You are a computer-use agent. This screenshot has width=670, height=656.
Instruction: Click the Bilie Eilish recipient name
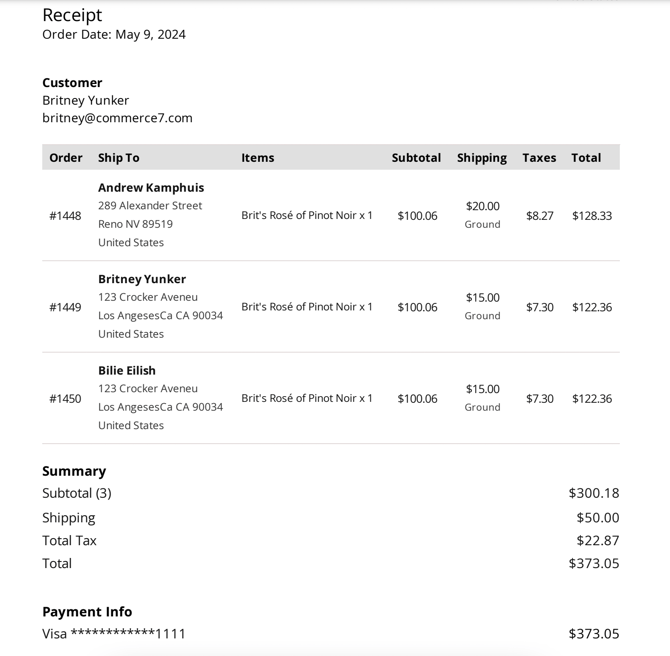pyautogui.click(x=127, y=371)
